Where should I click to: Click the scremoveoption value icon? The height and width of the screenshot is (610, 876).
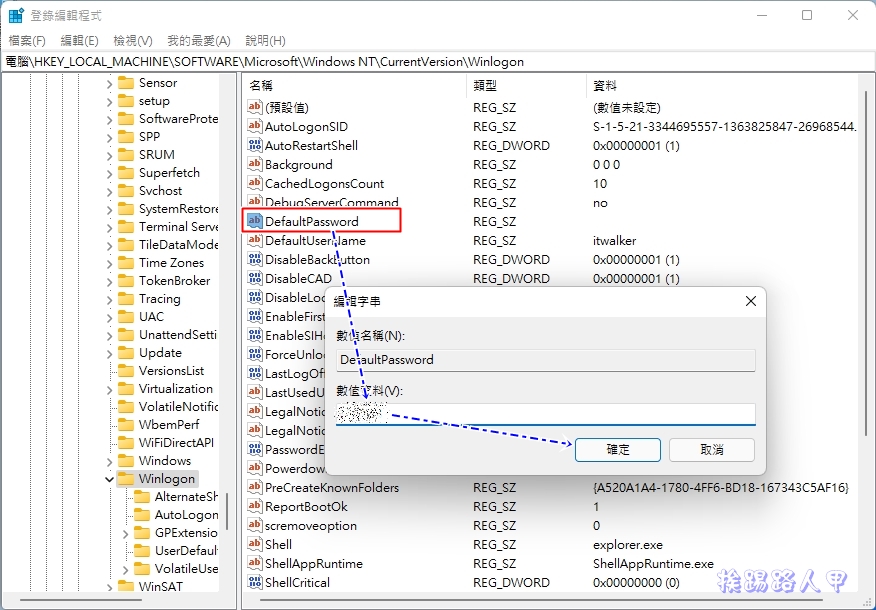(x=255, y=525)
